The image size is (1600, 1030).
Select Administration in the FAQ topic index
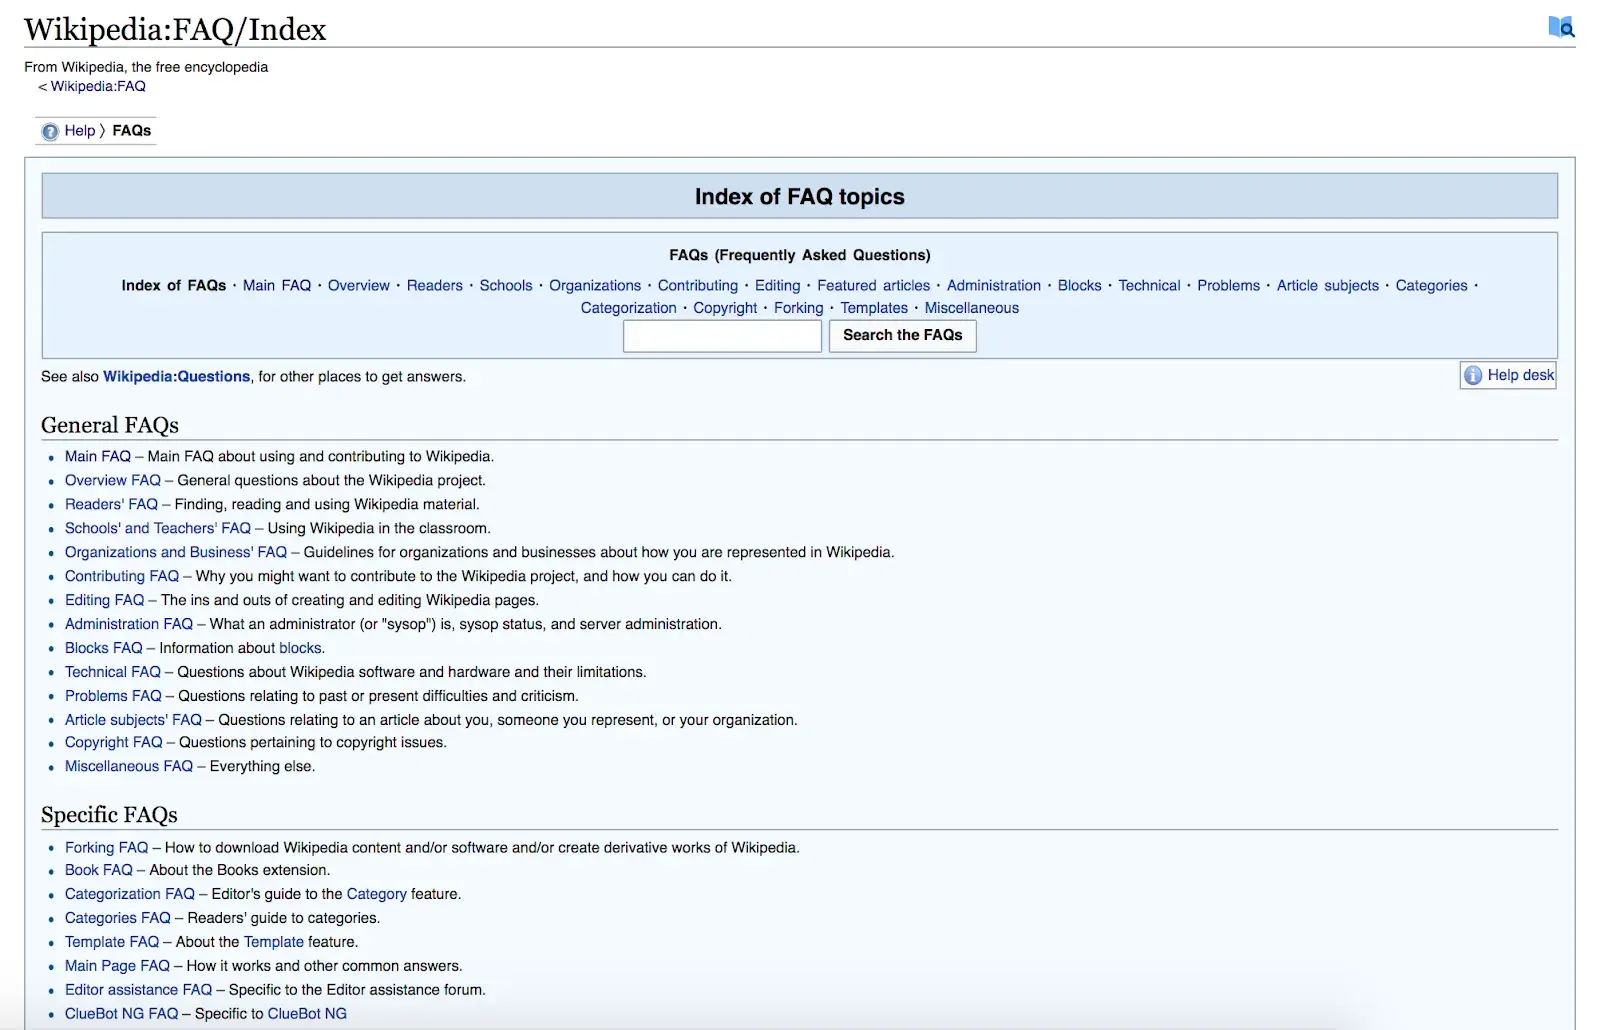(x=993, y=285)
